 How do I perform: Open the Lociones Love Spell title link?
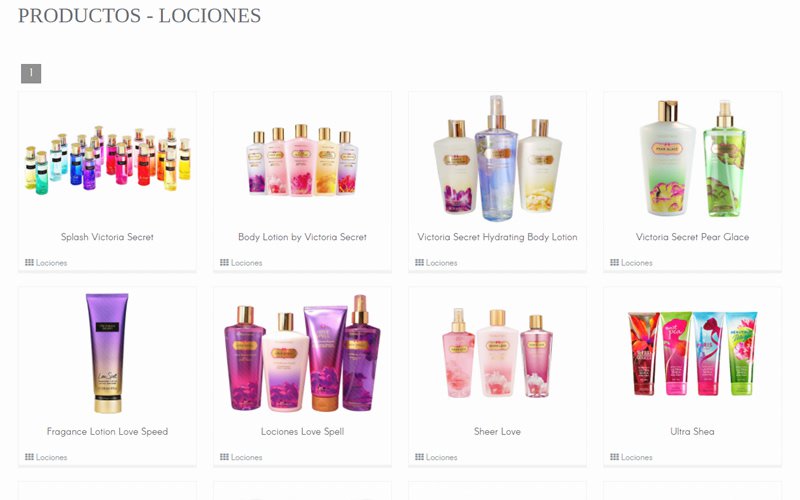(303, 432)
